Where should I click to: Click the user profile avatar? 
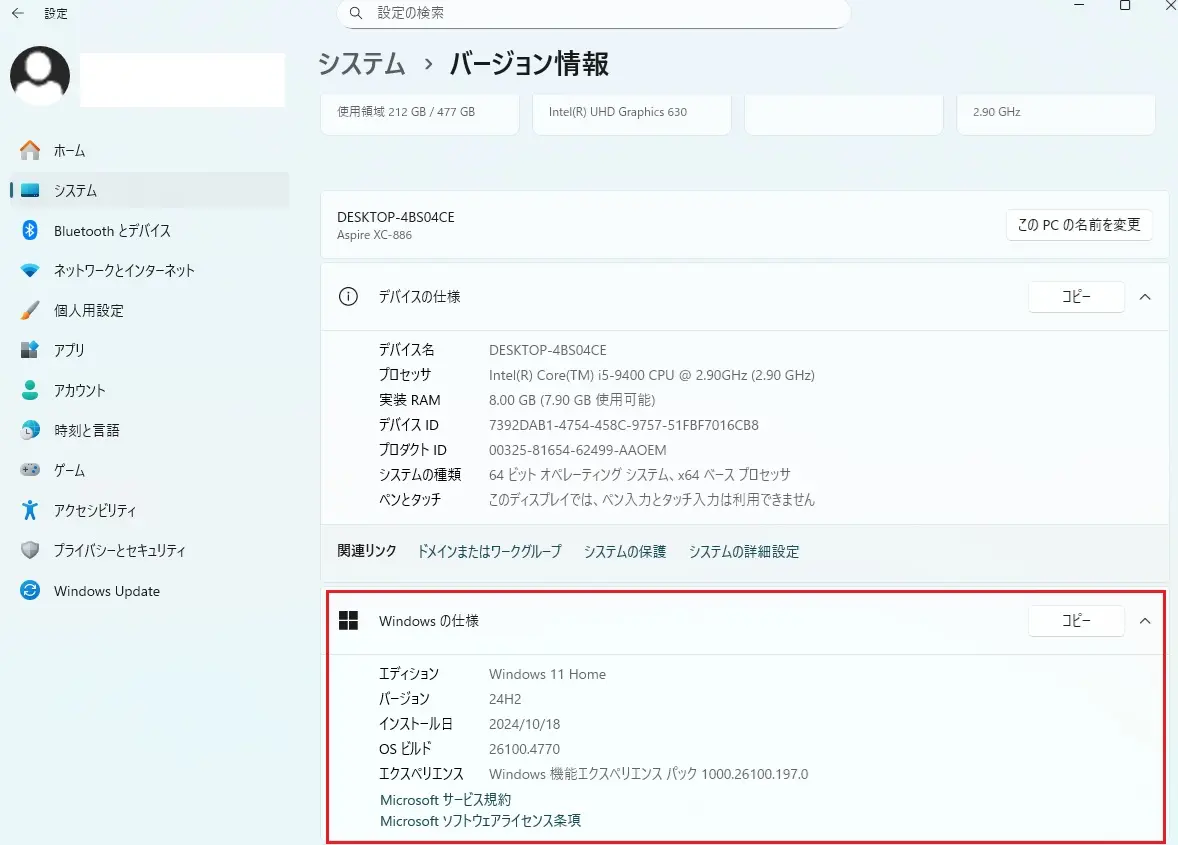[40, 76]
